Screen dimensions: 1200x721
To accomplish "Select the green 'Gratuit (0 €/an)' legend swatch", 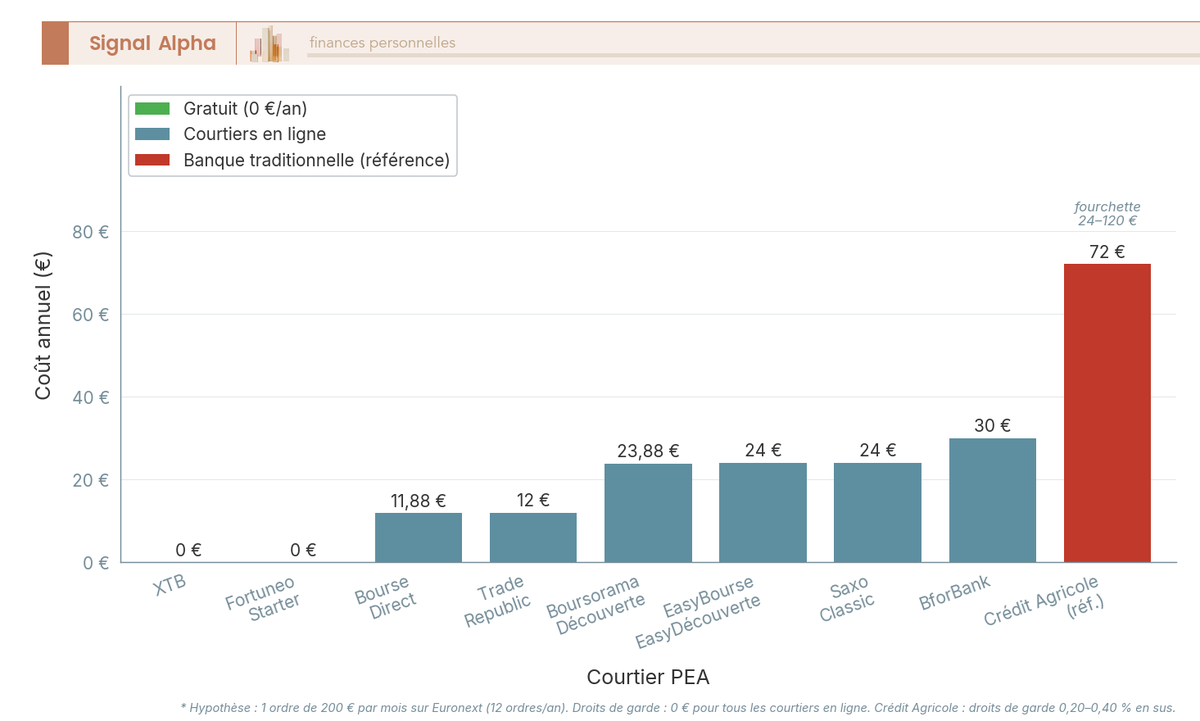I will [x=151, y=108].
